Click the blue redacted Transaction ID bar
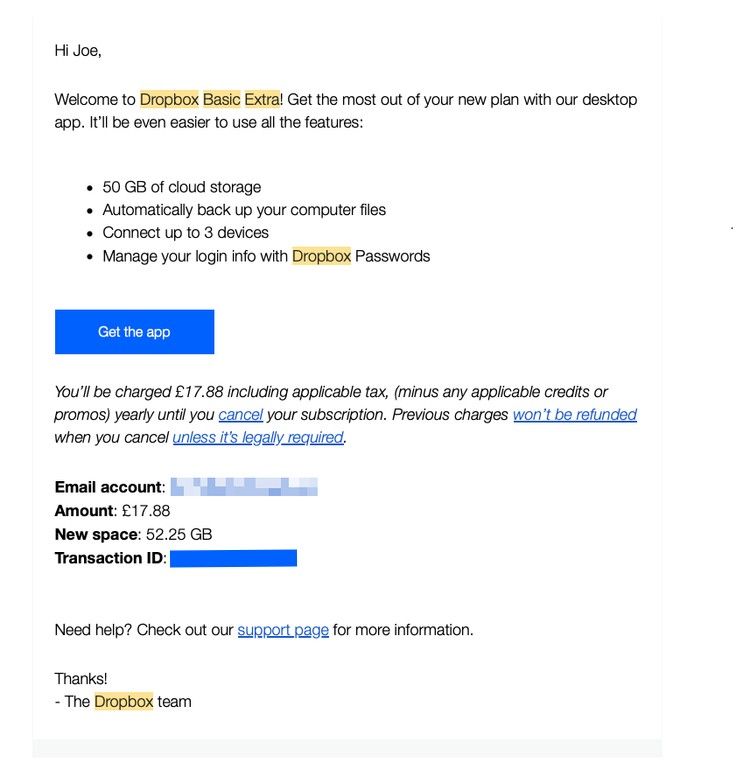 point(233,558)
